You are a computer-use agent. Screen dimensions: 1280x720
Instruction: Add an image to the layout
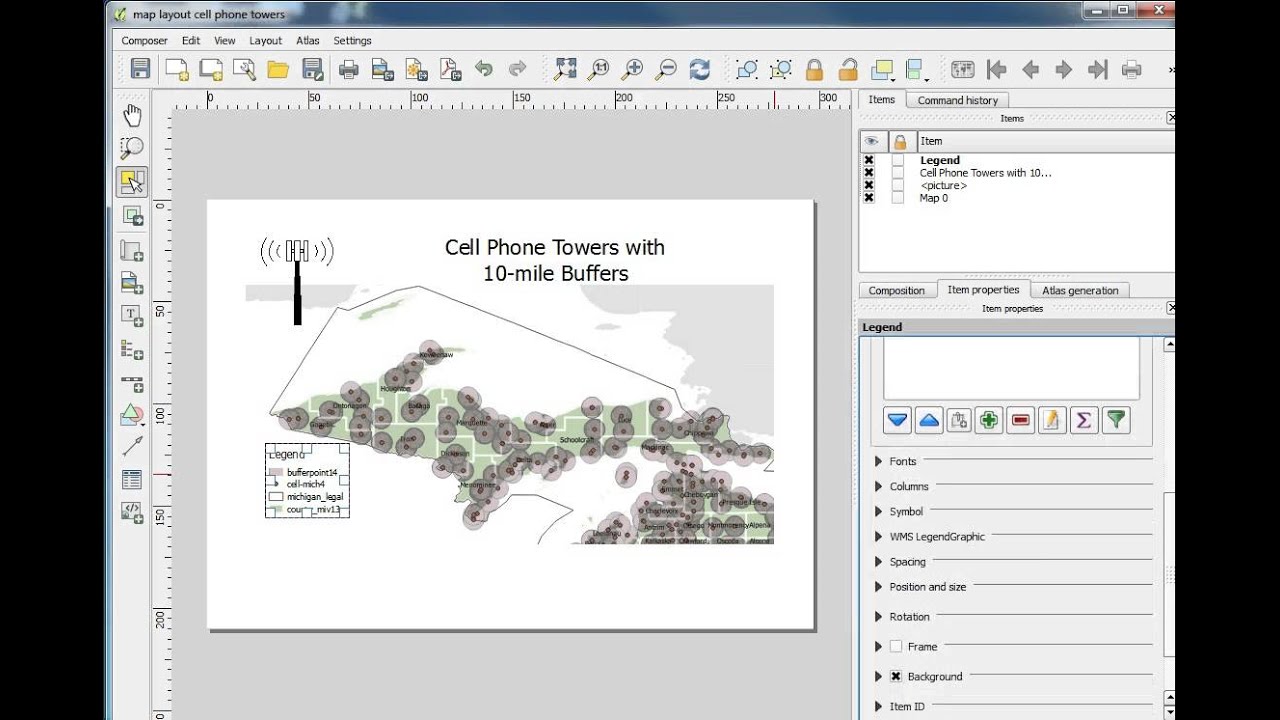(x=132, y=284)
